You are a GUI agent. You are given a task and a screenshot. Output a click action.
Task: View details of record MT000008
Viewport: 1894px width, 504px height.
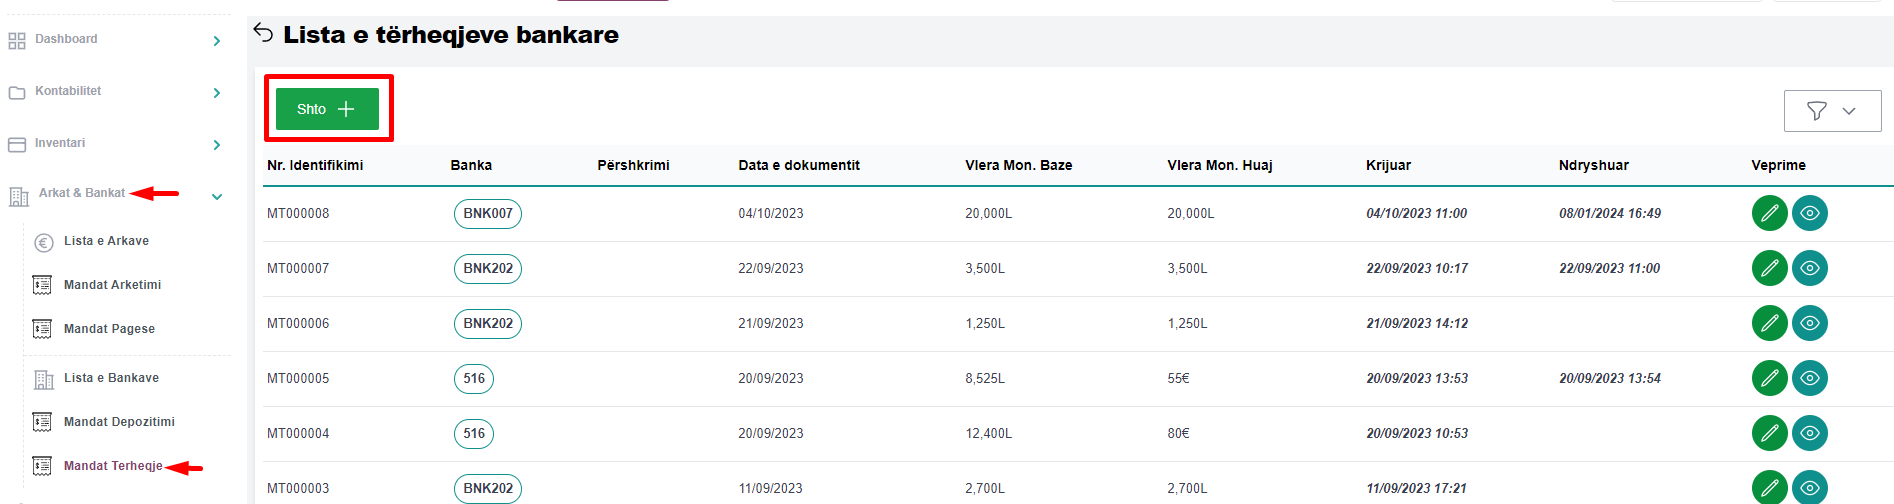(1809, 213)
